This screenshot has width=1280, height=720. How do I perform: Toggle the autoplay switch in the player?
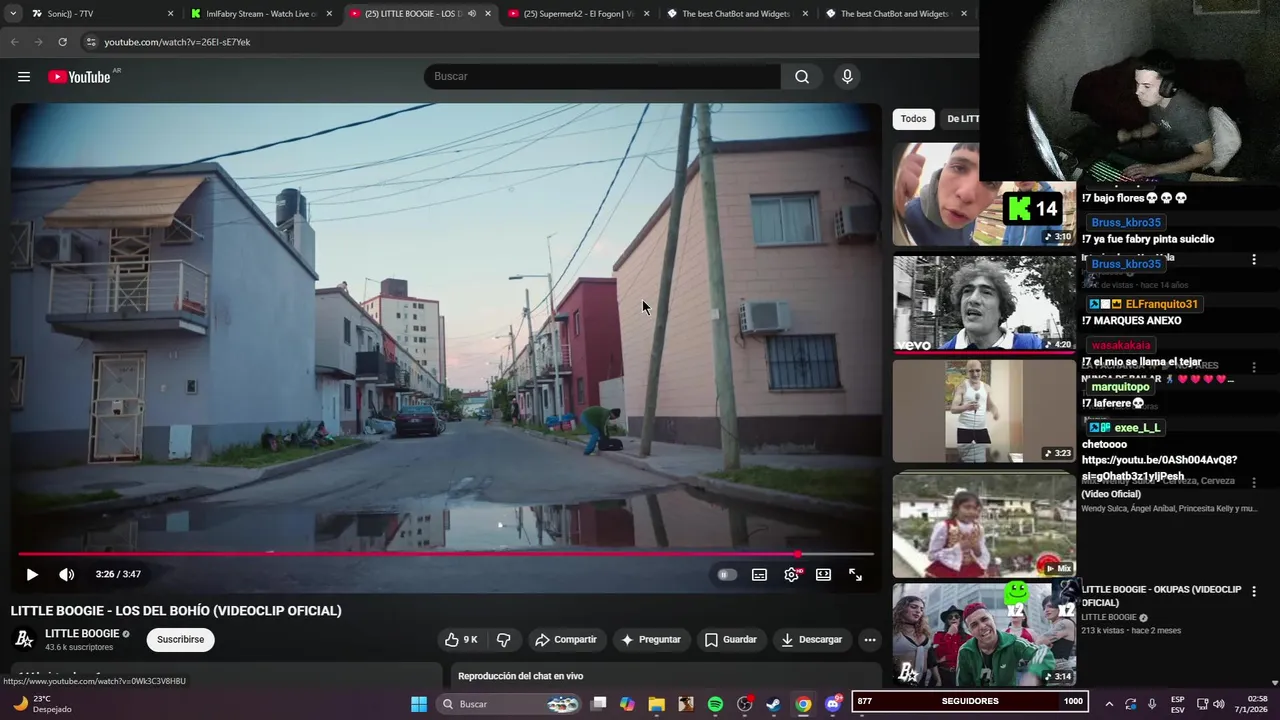point(727,575)
